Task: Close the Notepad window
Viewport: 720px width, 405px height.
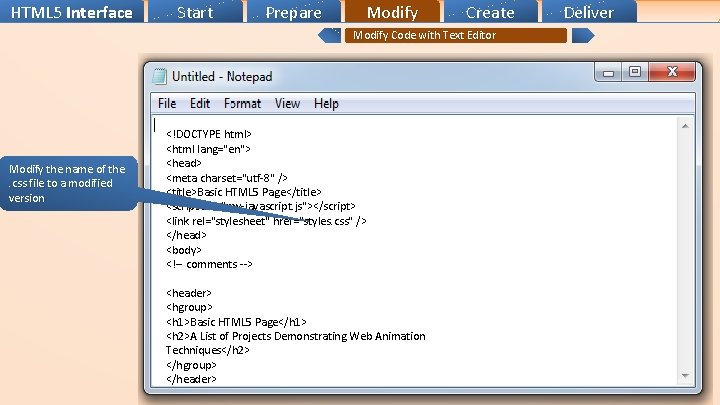Action: 672,72
